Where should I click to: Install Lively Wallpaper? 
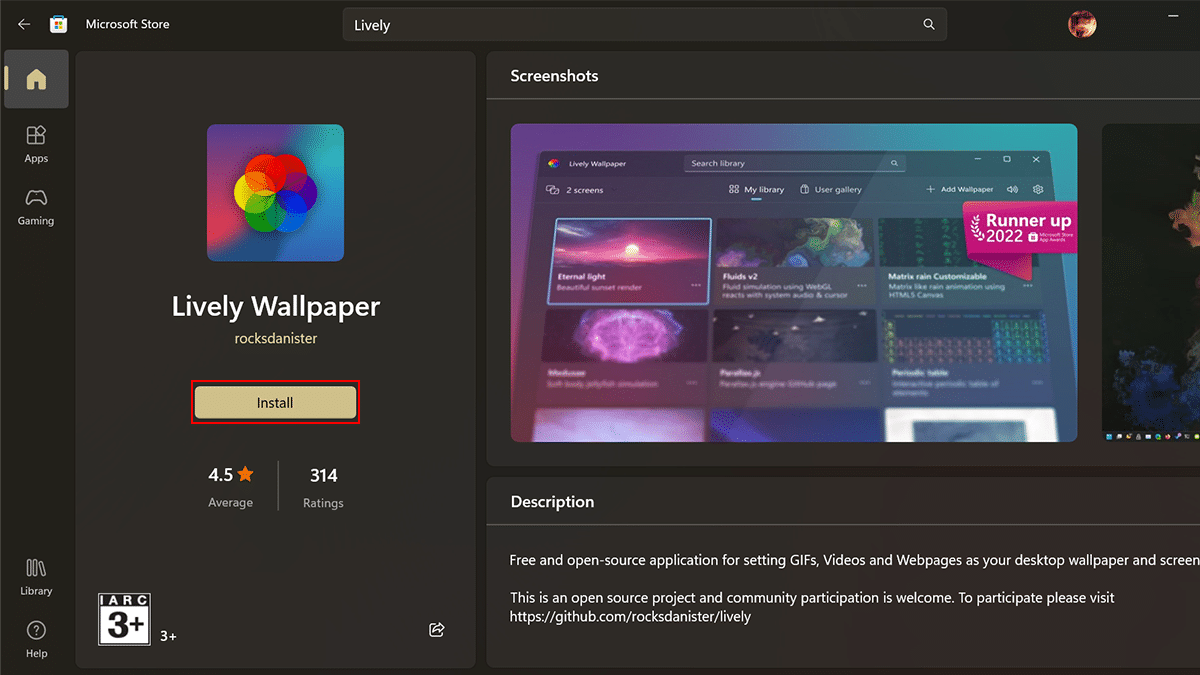tap(275, 403)
